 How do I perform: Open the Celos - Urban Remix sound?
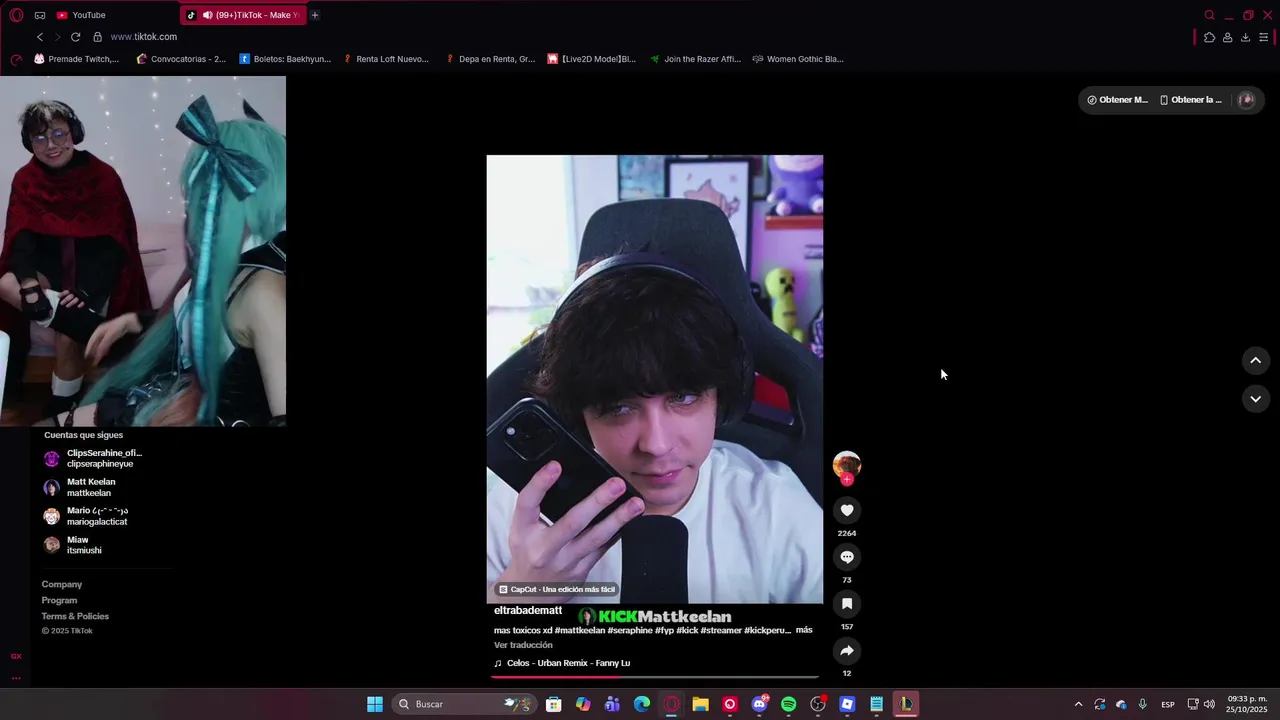(x=562, y=663)
